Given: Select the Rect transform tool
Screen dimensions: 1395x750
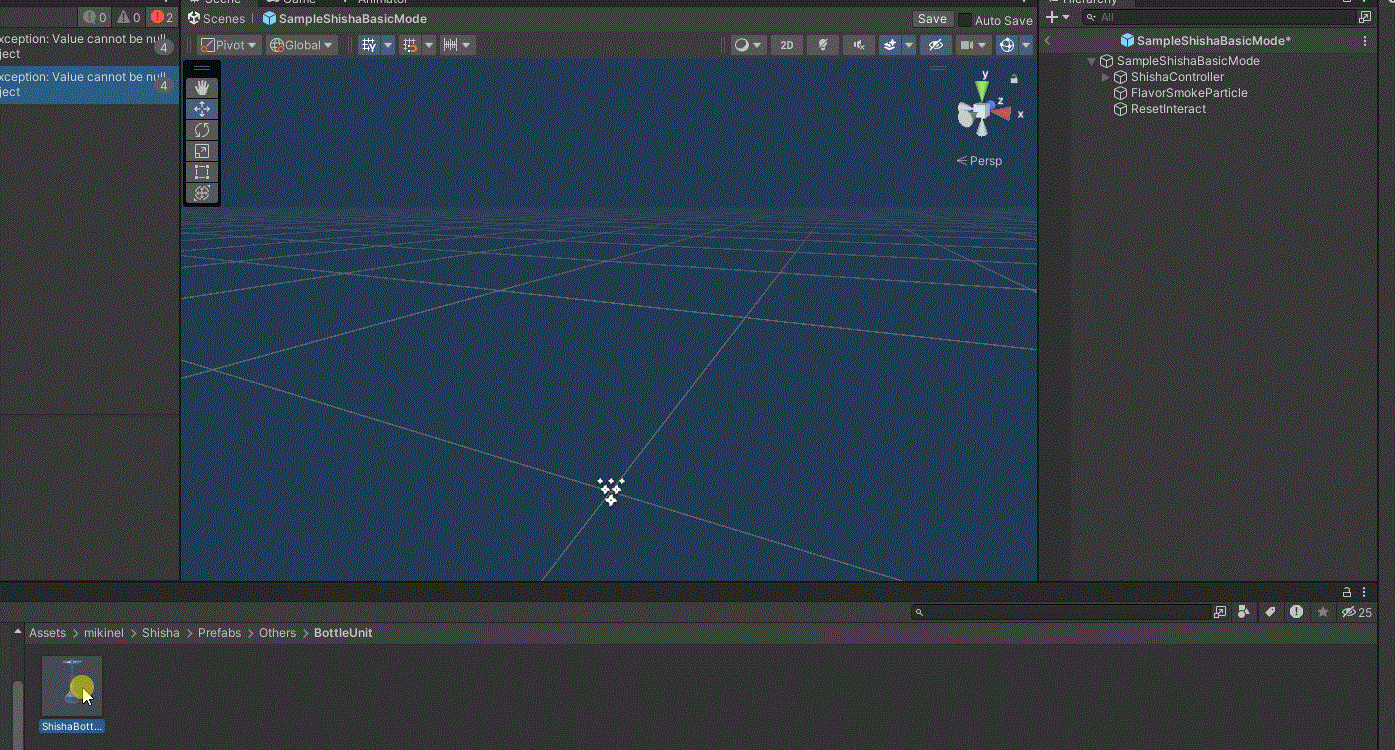Looking at the screenshot, I should 202,172.
